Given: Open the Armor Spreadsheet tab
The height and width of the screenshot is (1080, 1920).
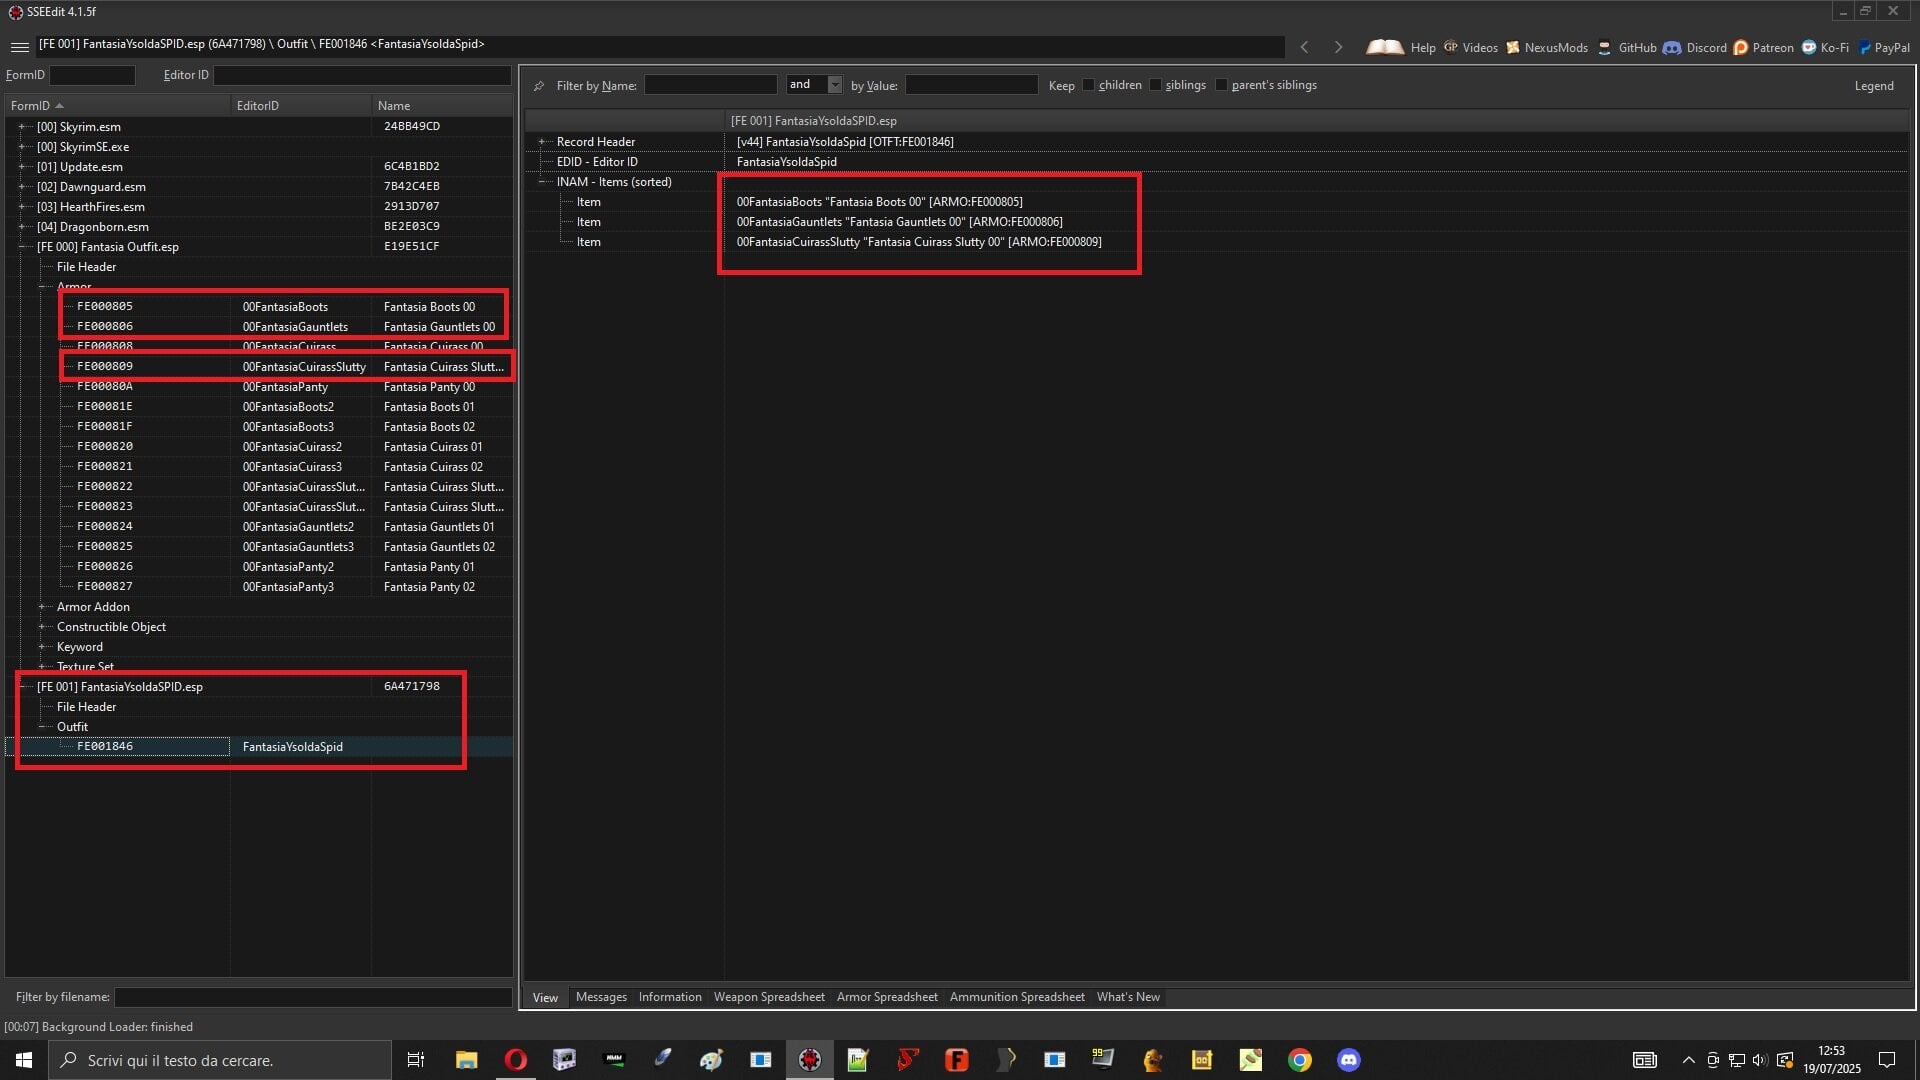Looking at the screenshot, I should [887, 997].
